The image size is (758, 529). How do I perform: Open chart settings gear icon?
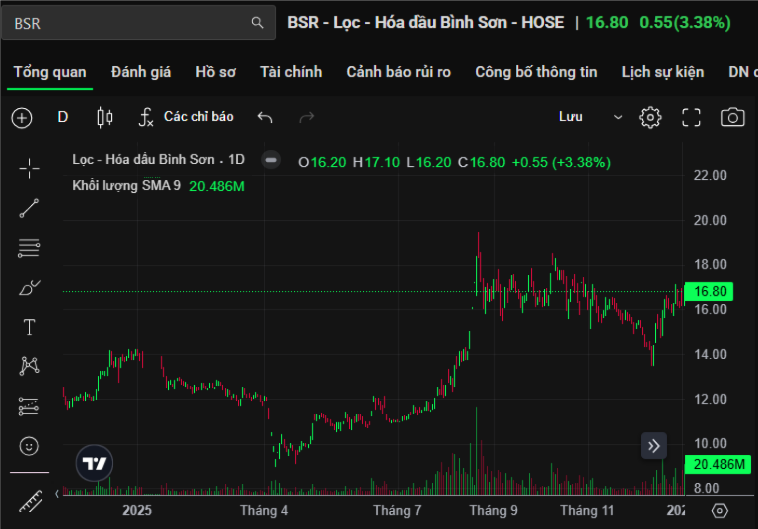(x=650, y=117)
